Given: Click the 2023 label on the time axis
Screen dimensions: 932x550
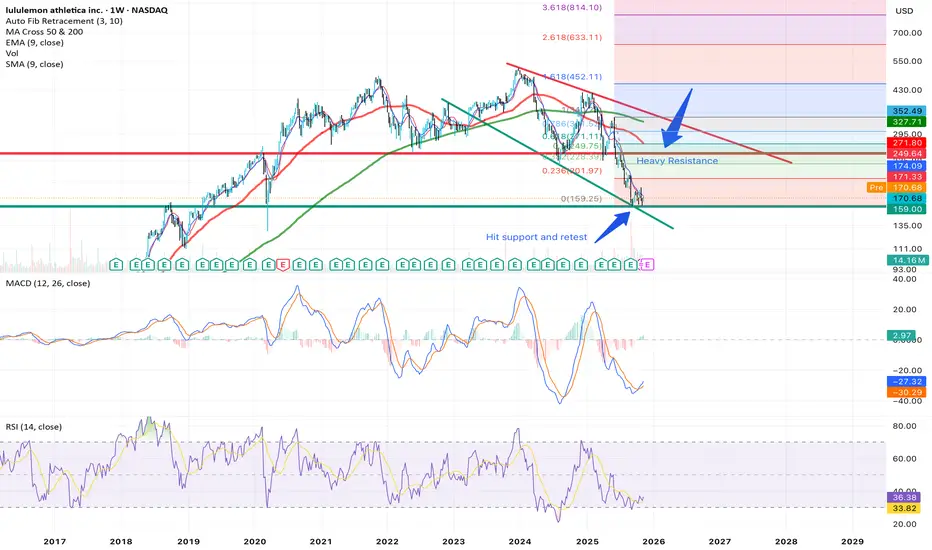Looking at the screenshot, I should [454, 541].
